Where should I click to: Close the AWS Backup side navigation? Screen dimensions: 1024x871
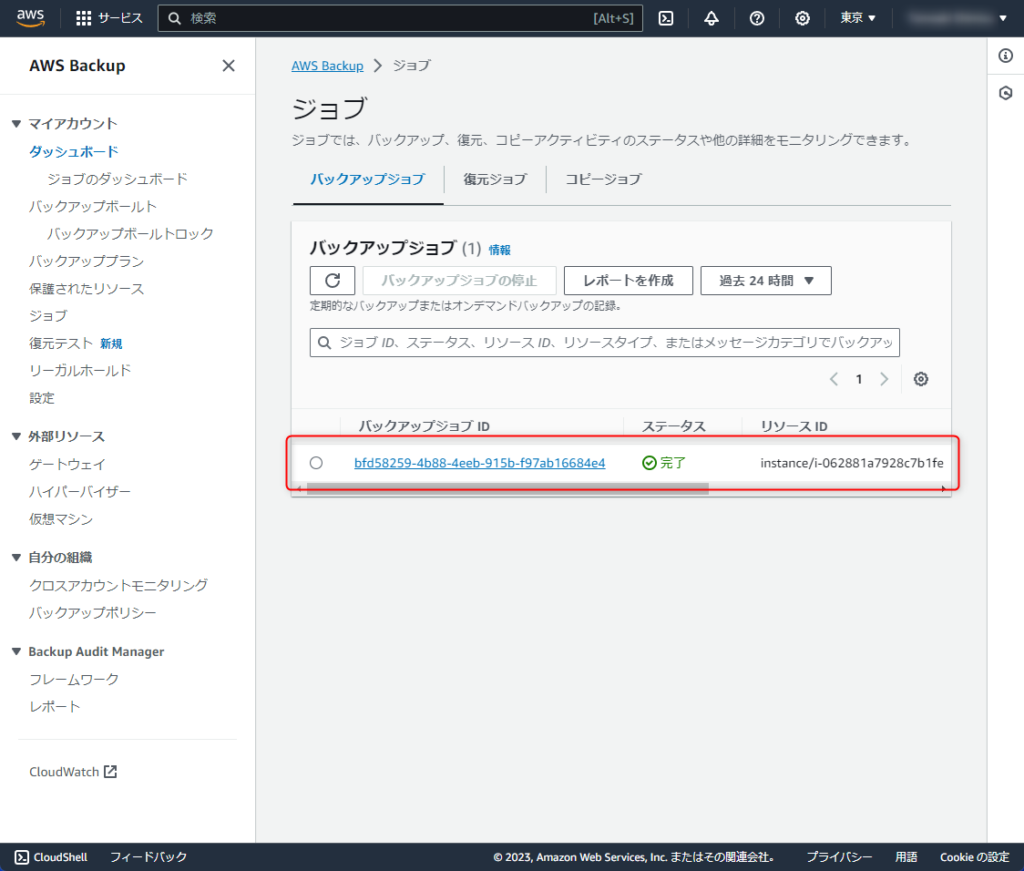[x=228, y=65]
